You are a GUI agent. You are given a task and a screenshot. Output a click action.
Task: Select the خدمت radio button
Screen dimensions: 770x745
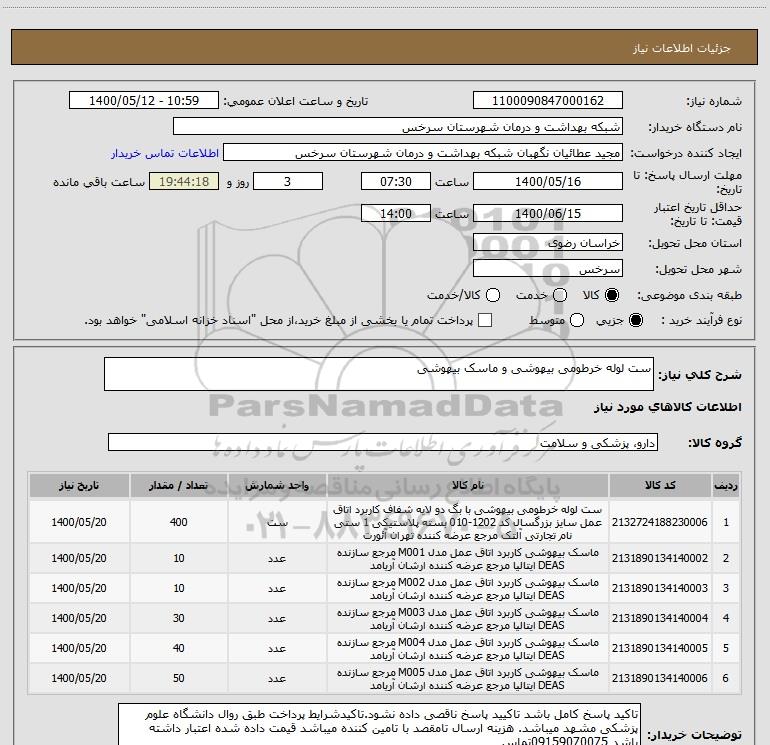[560, 295]
